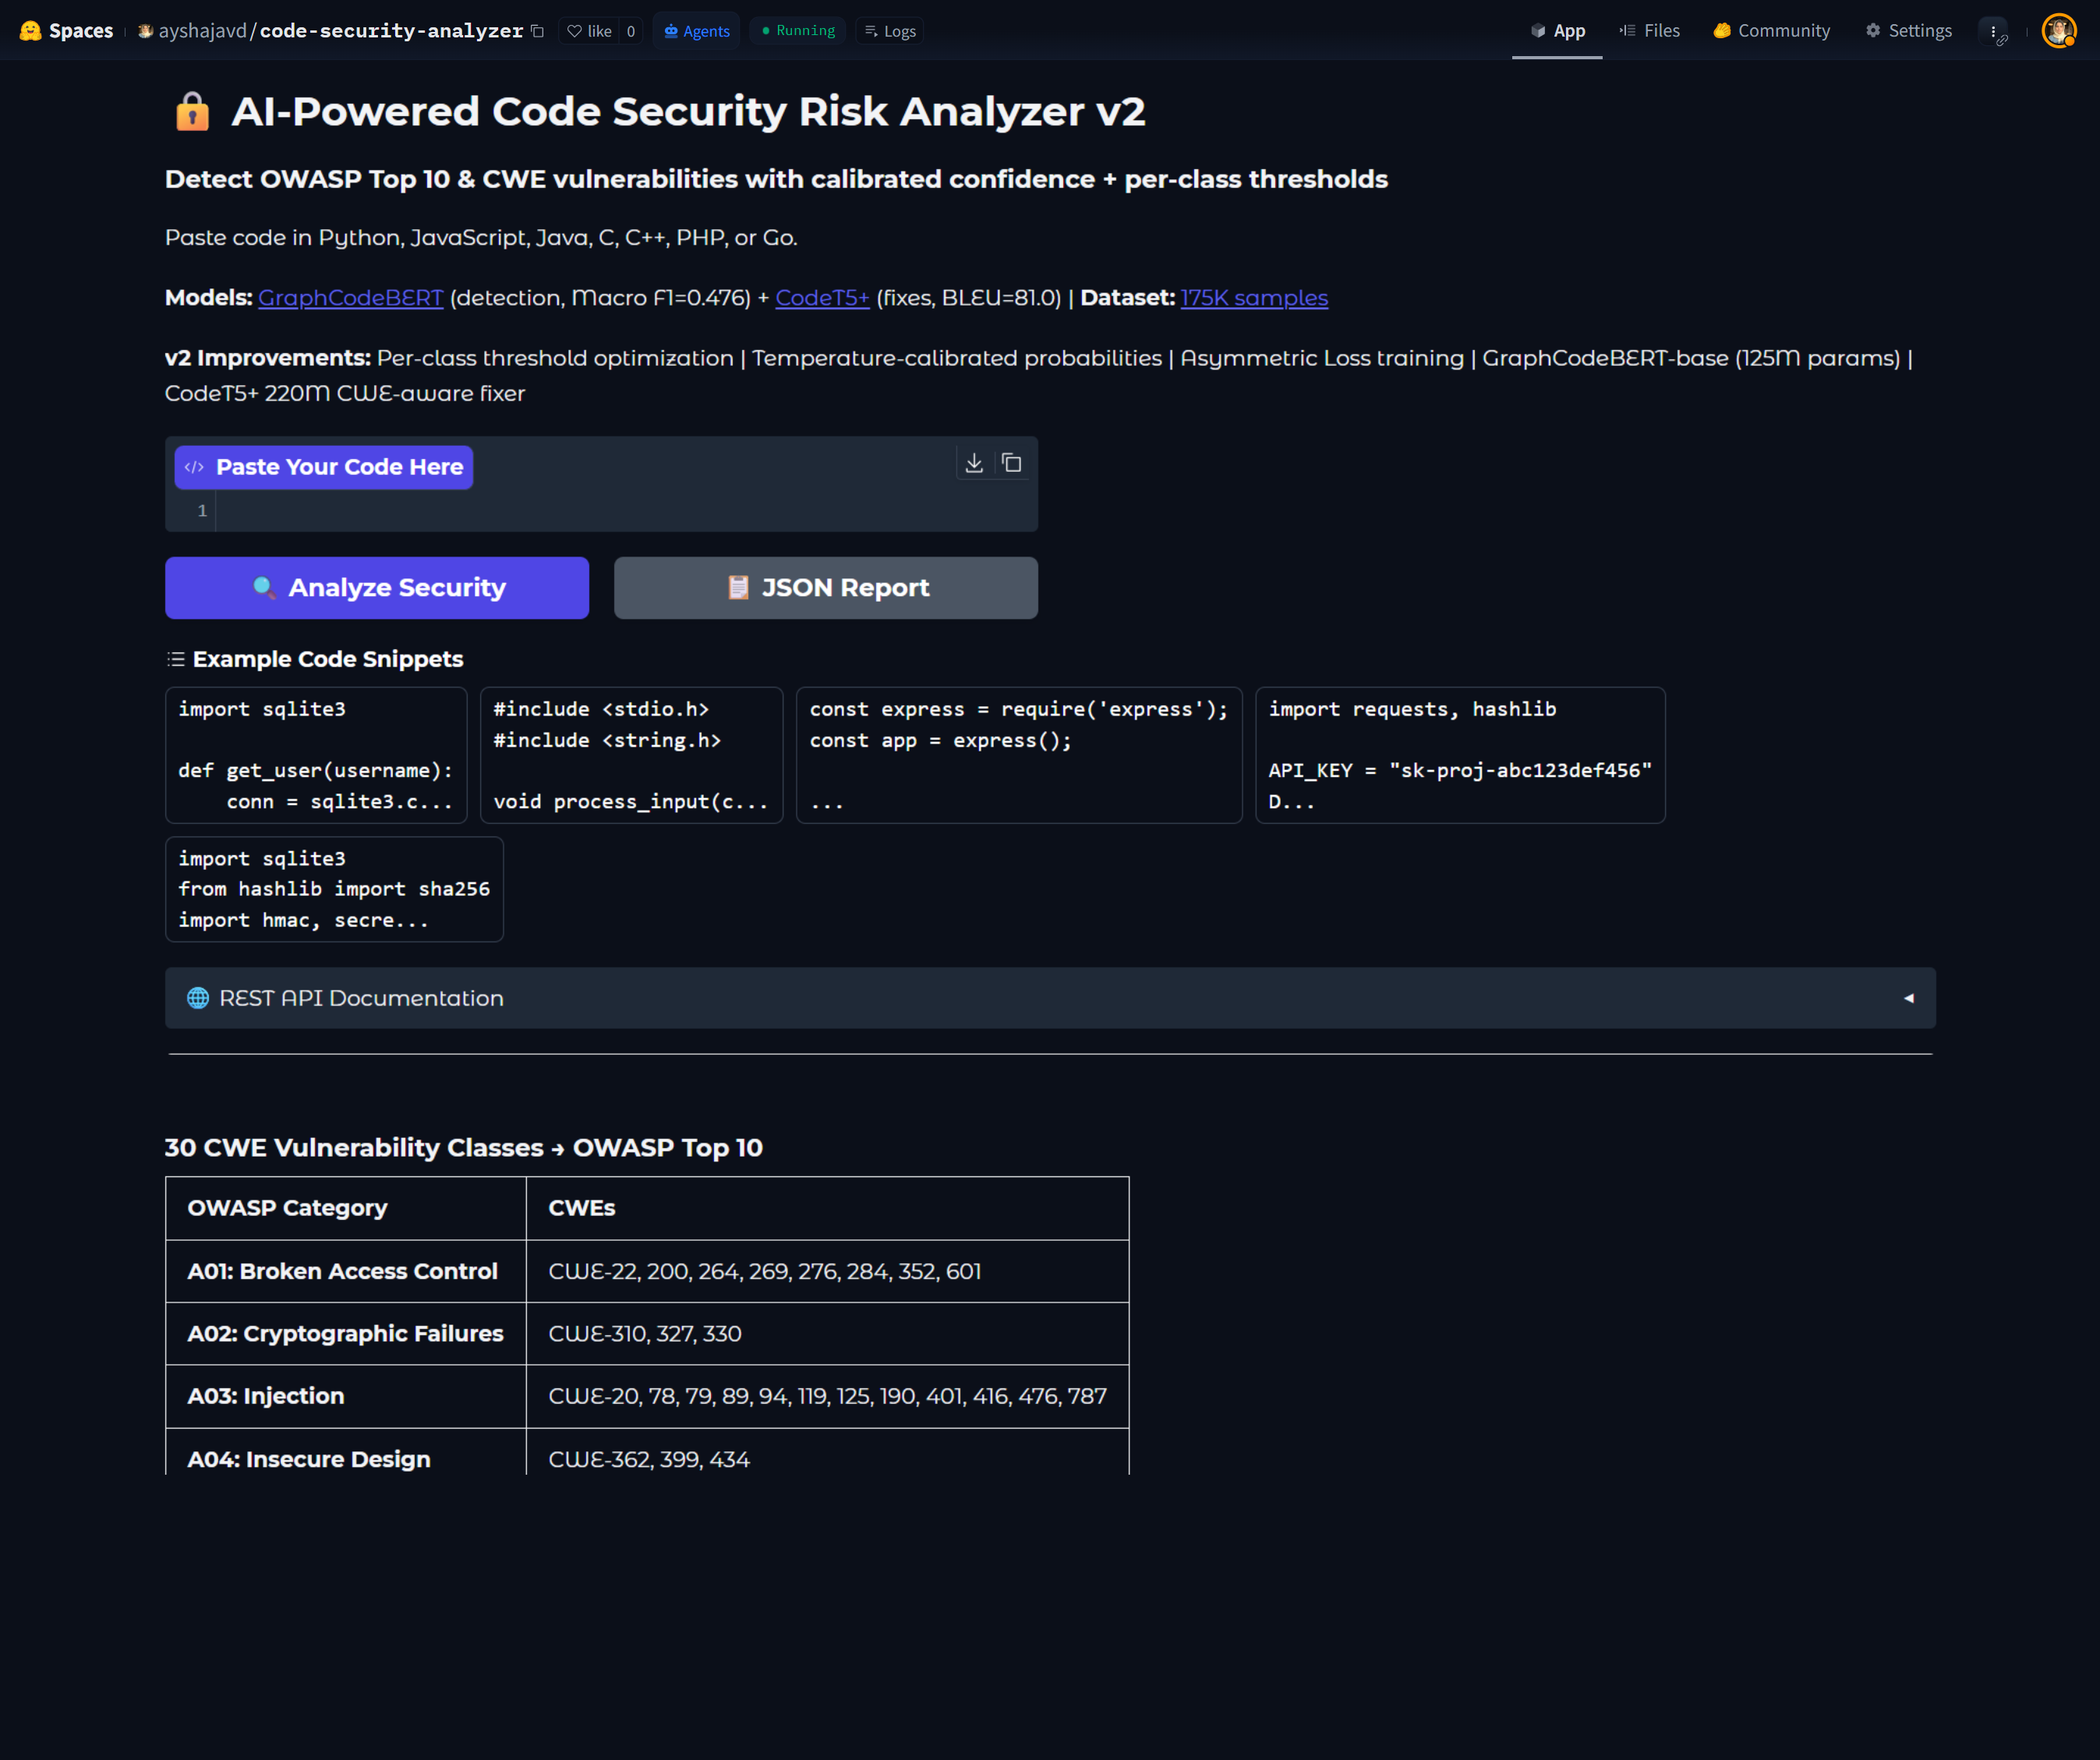This screenshot has width=2100, height=1760.
Task: Click the Analyze Security button
Action: pyautogui.click(x=377, y=588)
